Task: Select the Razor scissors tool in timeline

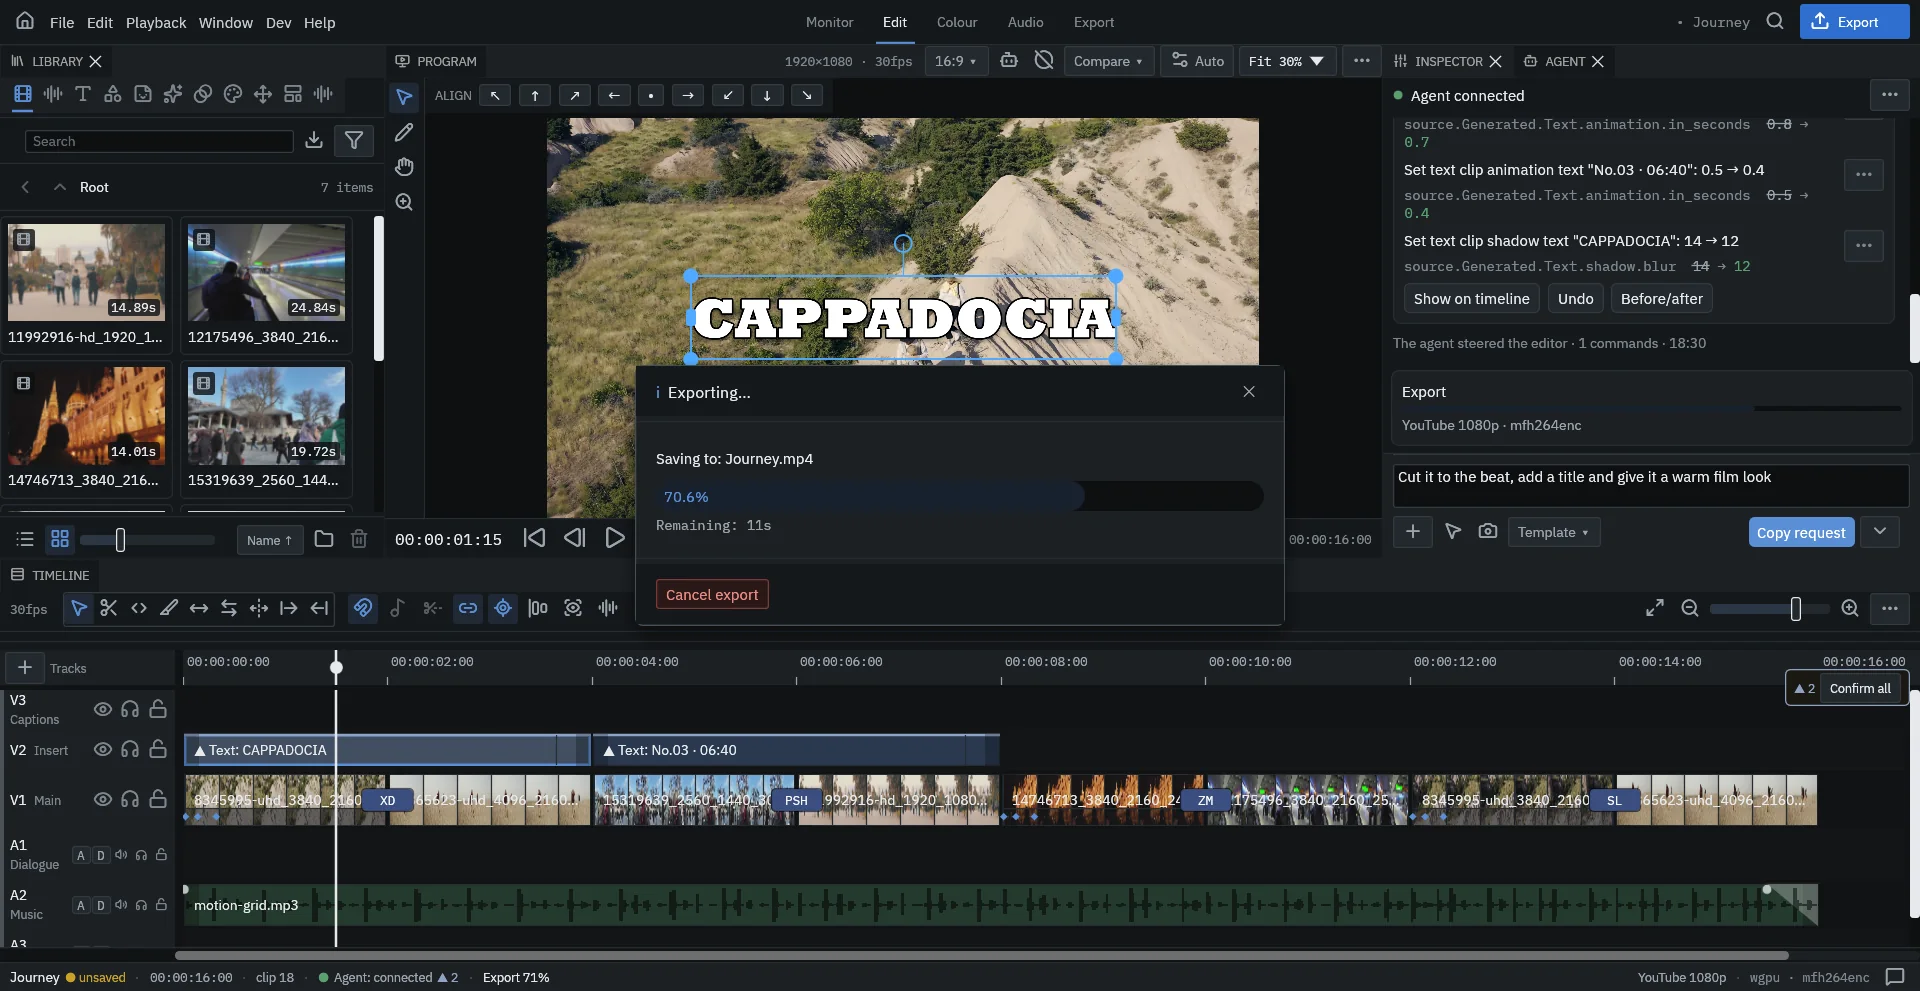Action: point(109,608)
